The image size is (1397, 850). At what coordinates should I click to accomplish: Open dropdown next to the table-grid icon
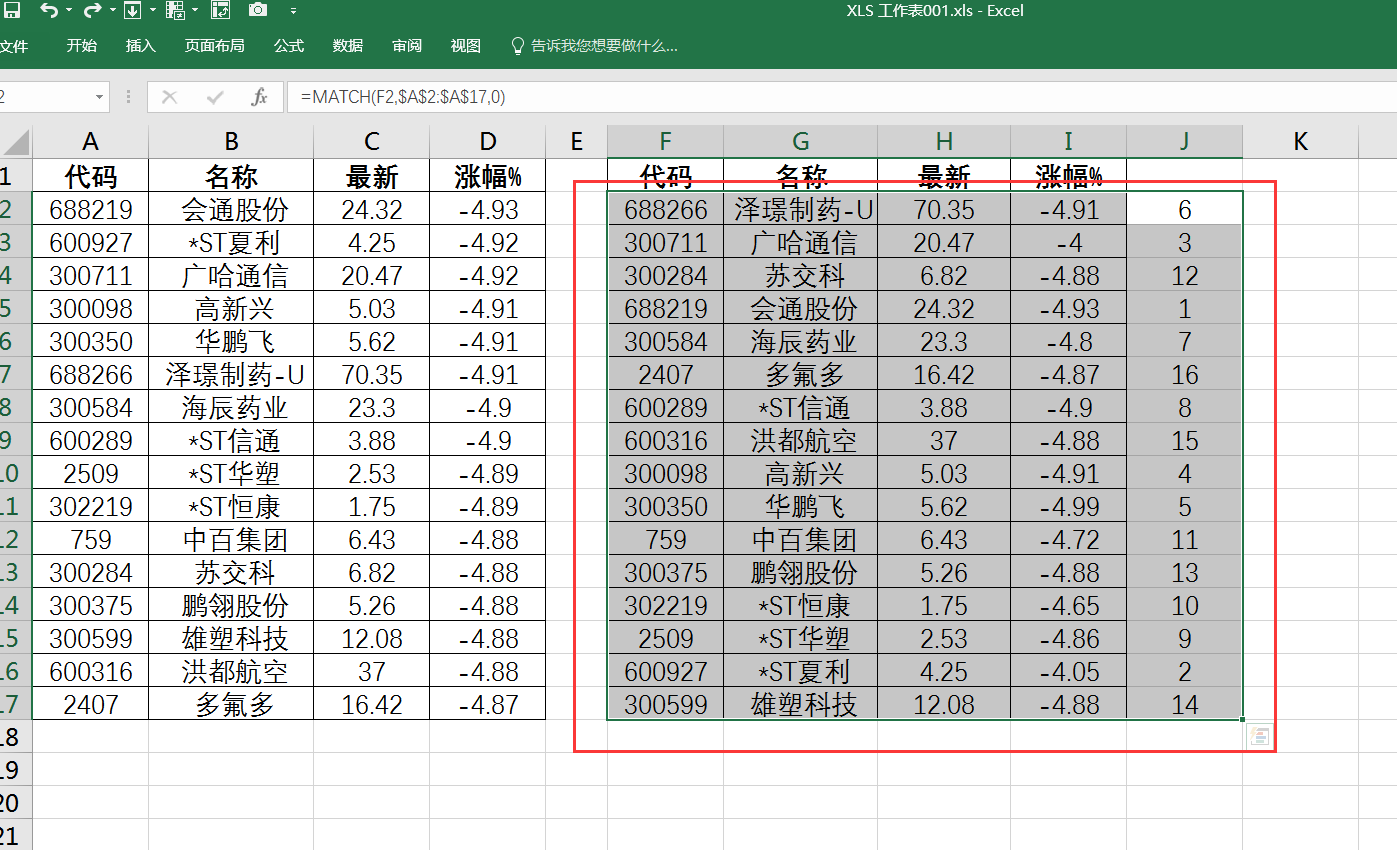click(x=194, y=11)
